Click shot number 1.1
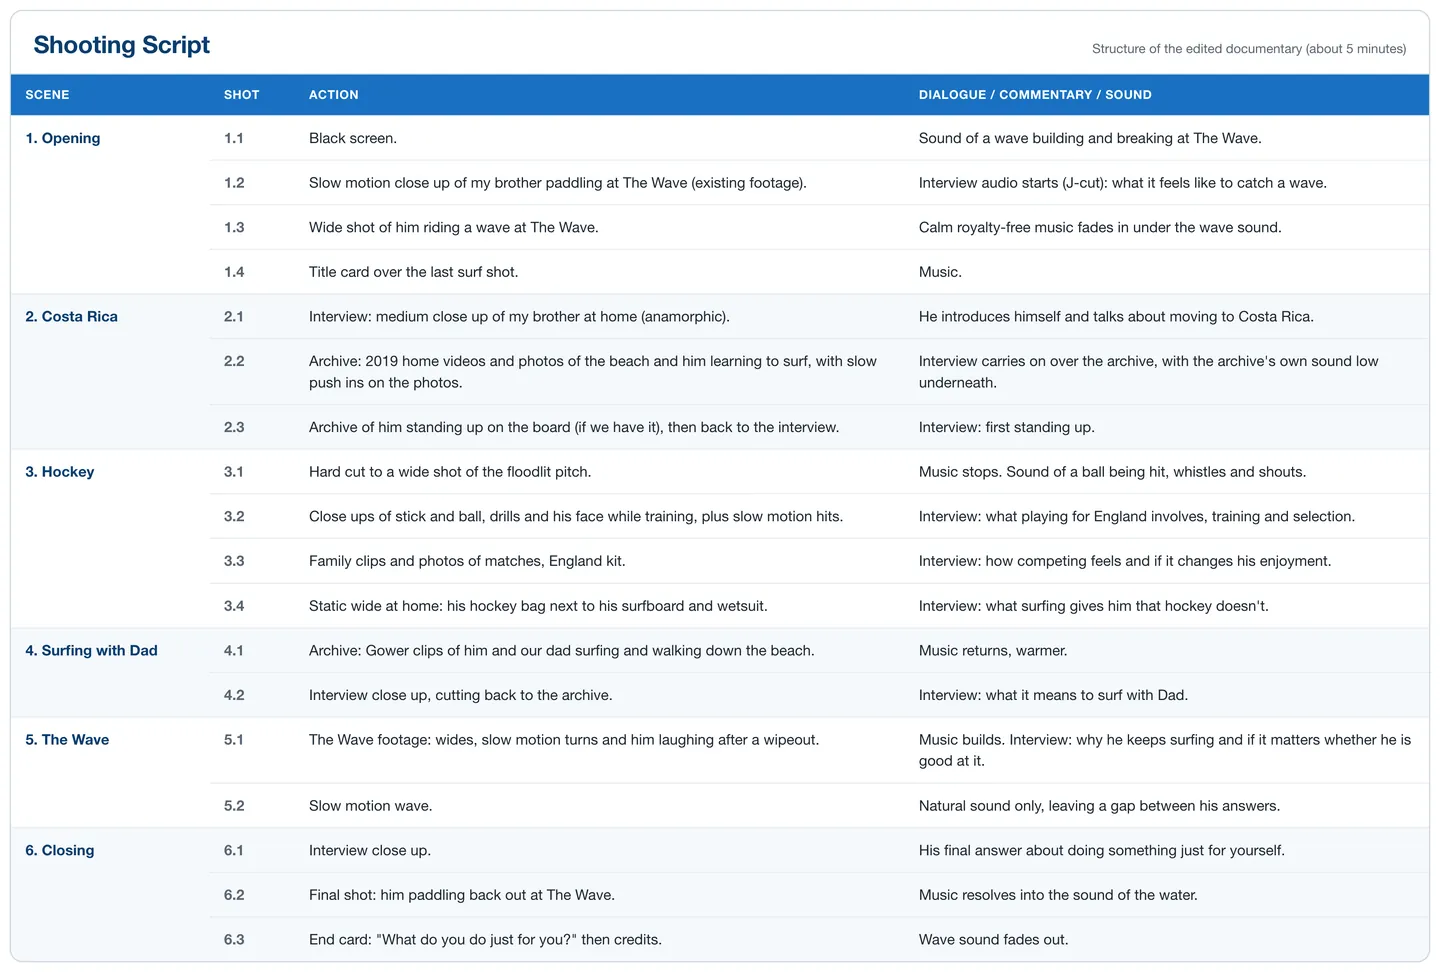 [x=234, y=138]
